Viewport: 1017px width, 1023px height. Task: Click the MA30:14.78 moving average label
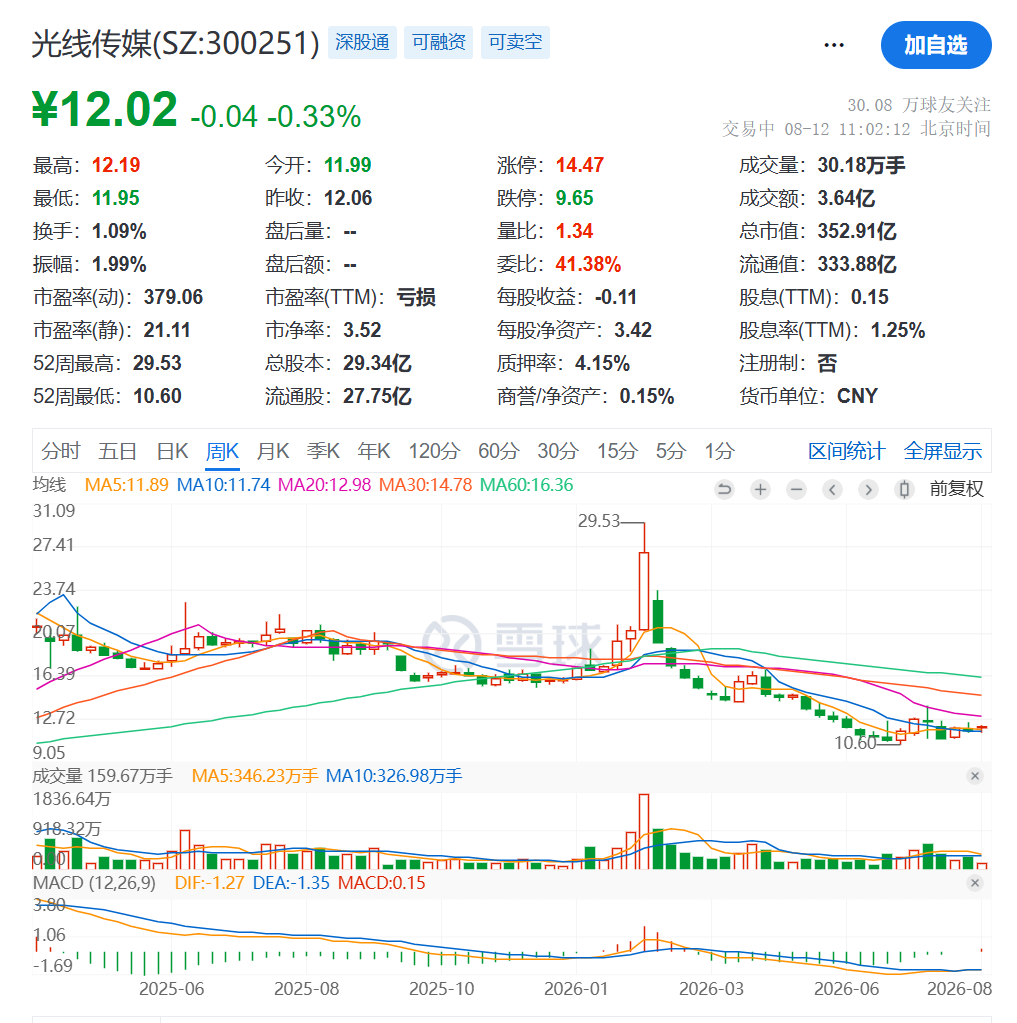(x=425, y=485)
